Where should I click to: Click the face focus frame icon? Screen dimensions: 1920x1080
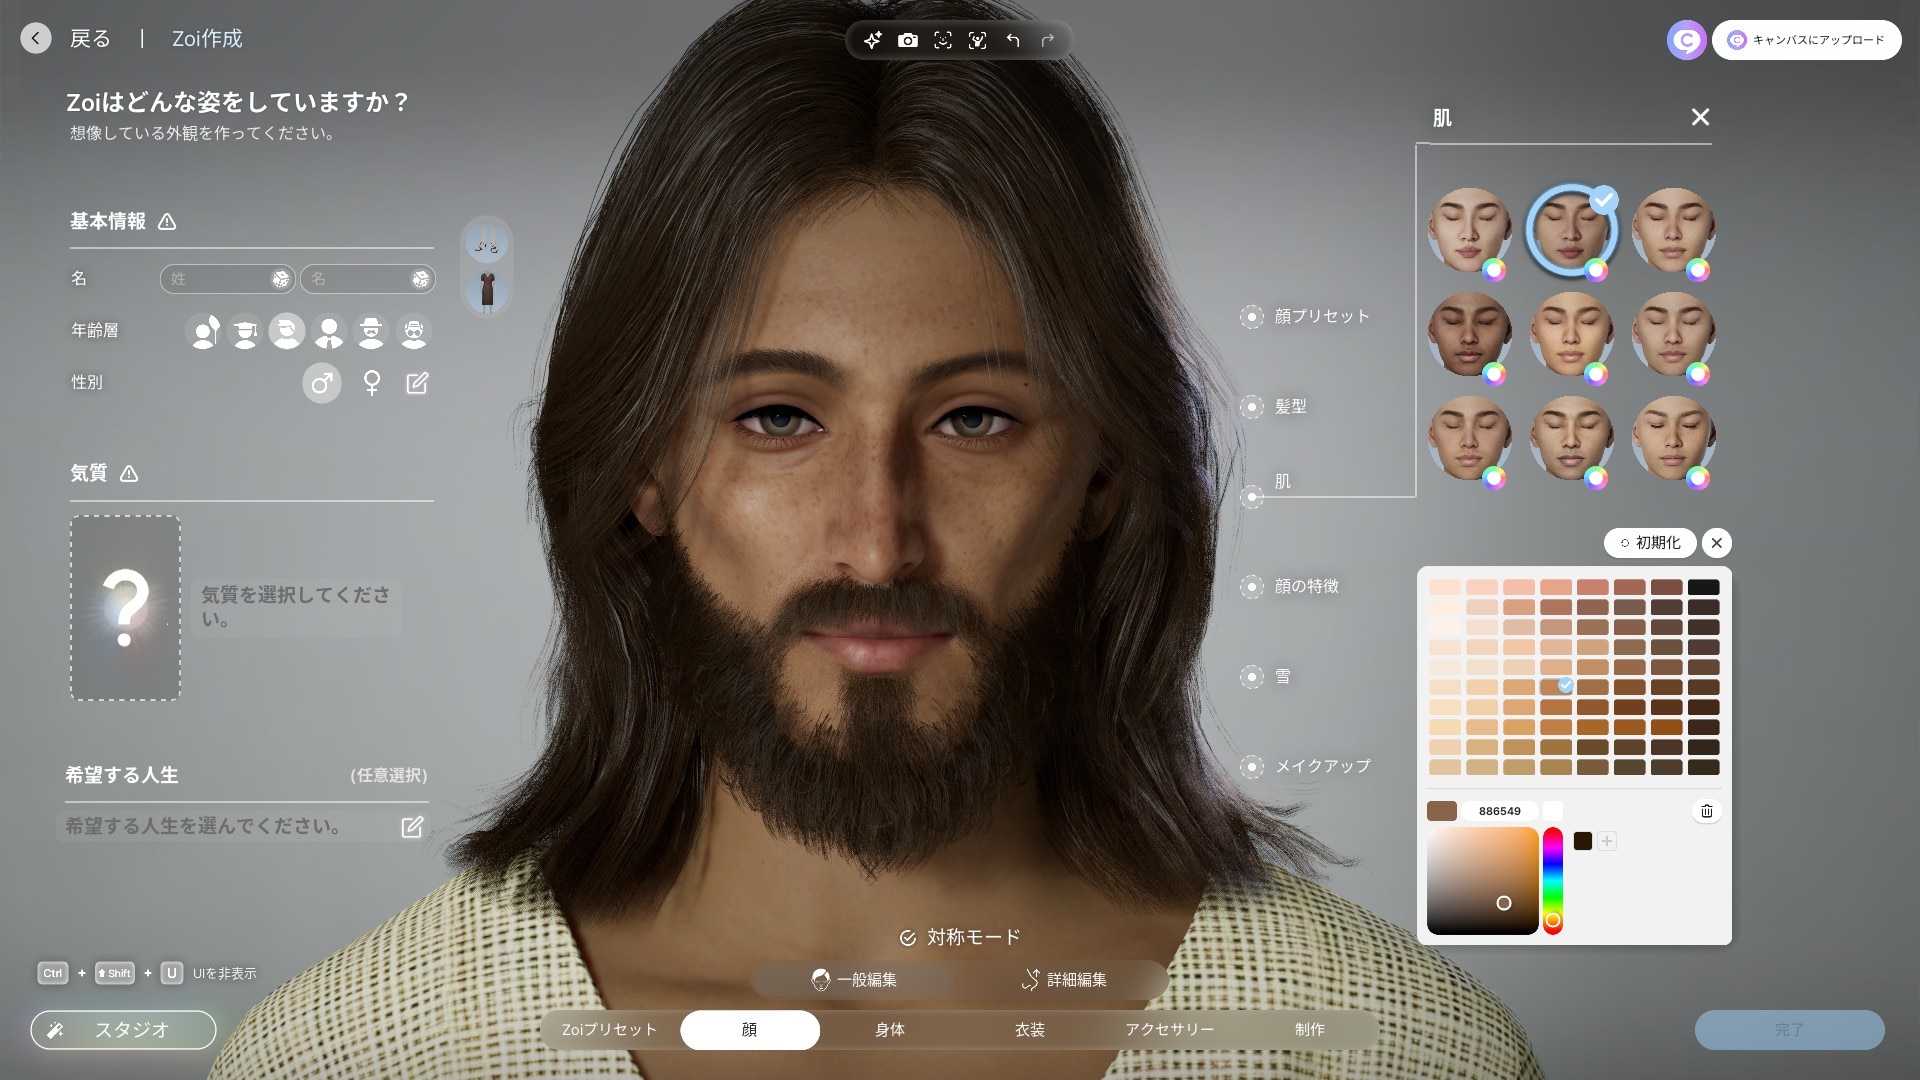pyautogui.click(x=943, y=40)
